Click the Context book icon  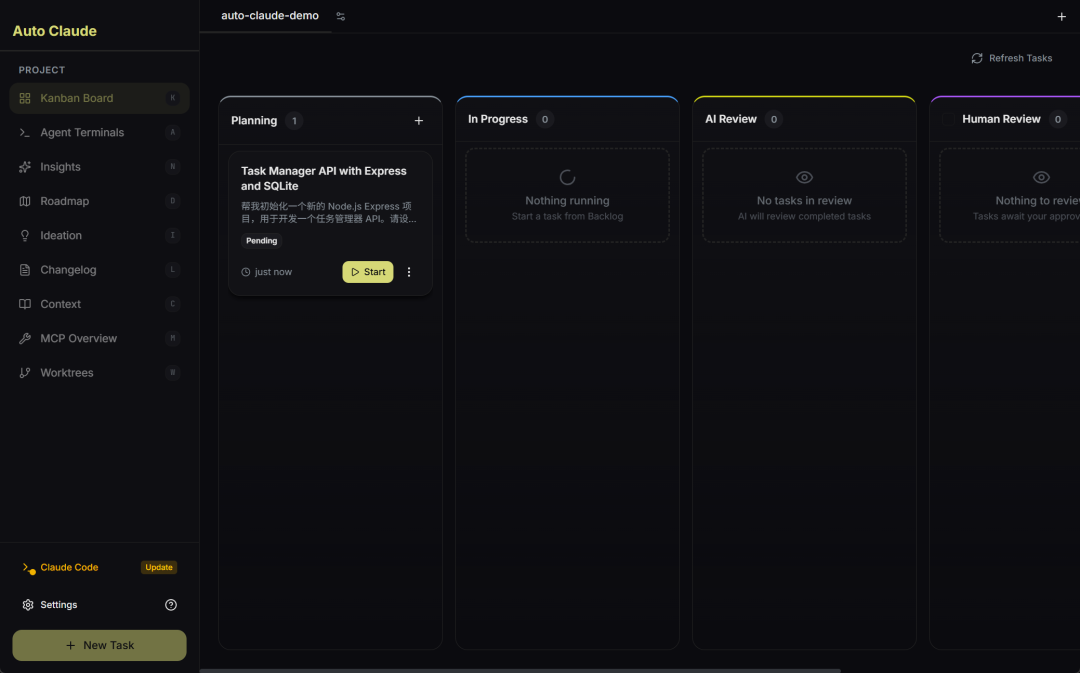pos(25,304)
